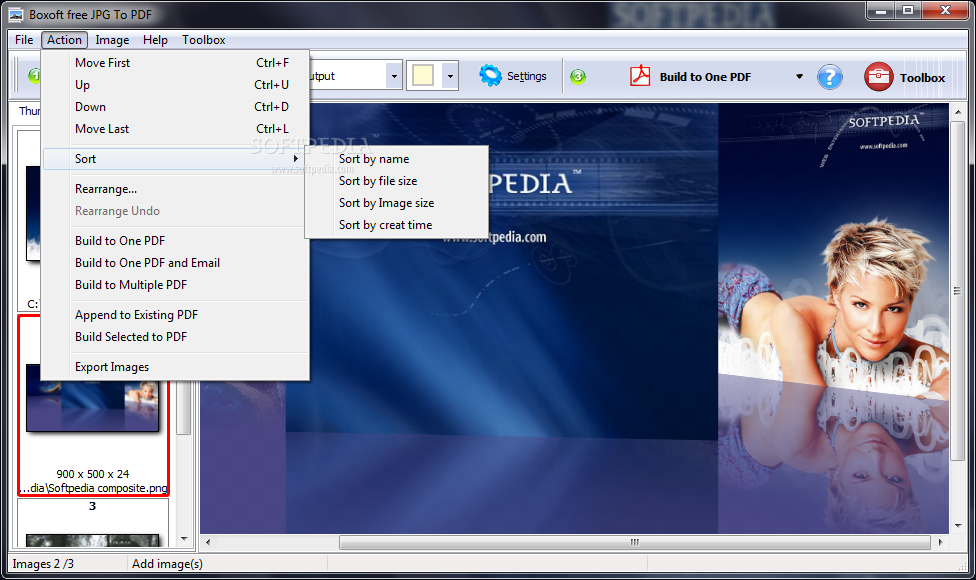Click the Toolbox toolbar button label
Image resolution: width=976 pixels, height=580 pixels.
point(922,78)
